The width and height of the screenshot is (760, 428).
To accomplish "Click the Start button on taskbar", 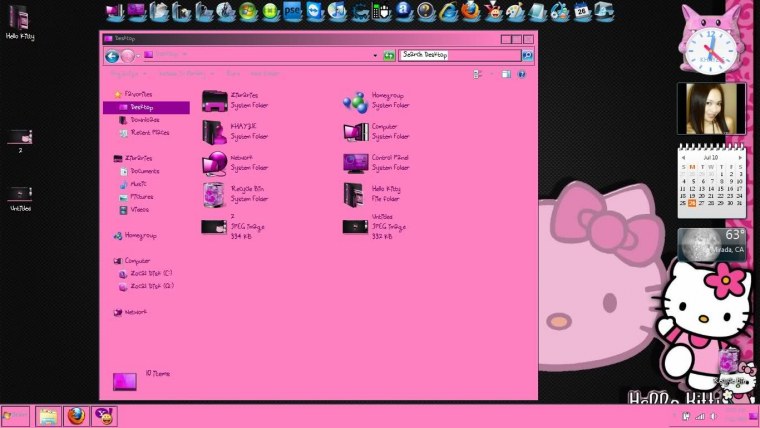I will (15, 416).
